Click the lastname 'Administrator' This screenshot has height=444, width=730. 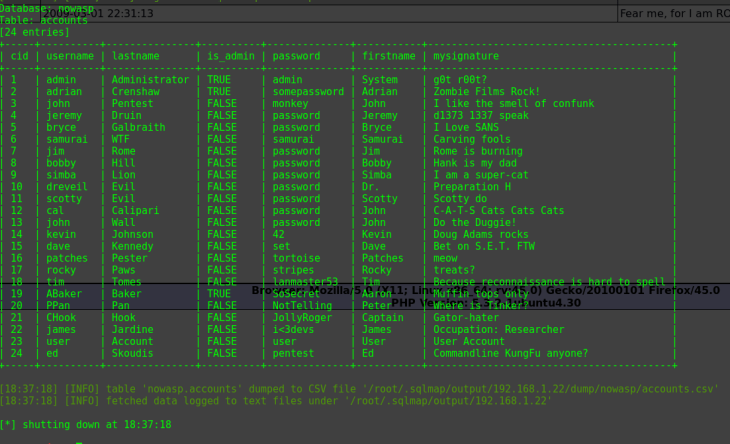150,80
